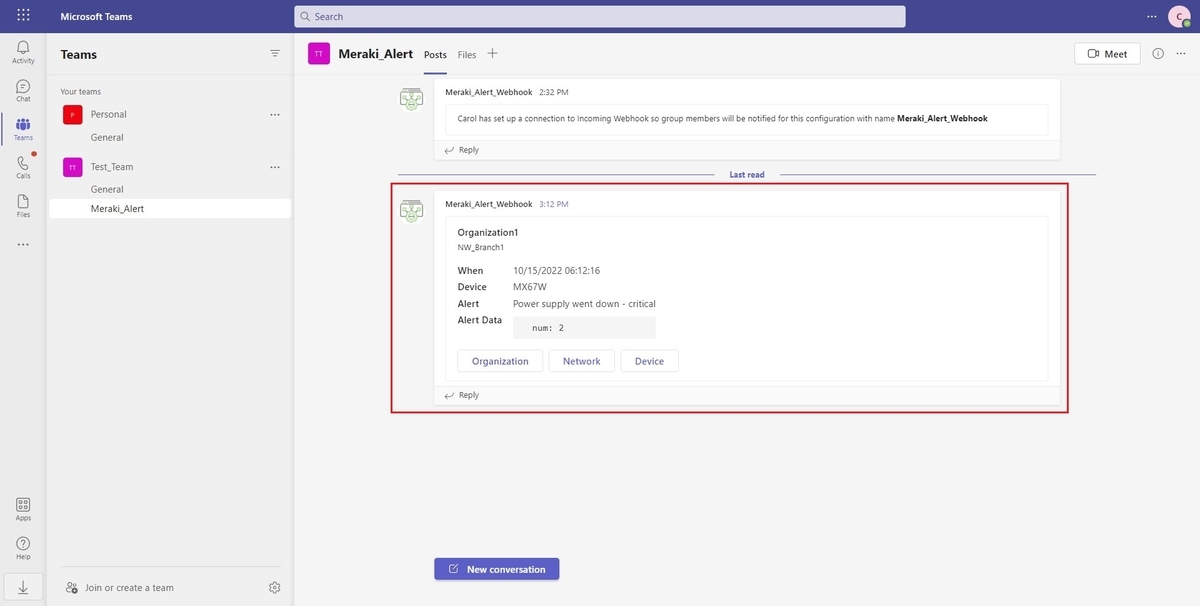Open profile avatar menu

[x=1179, y=17]
